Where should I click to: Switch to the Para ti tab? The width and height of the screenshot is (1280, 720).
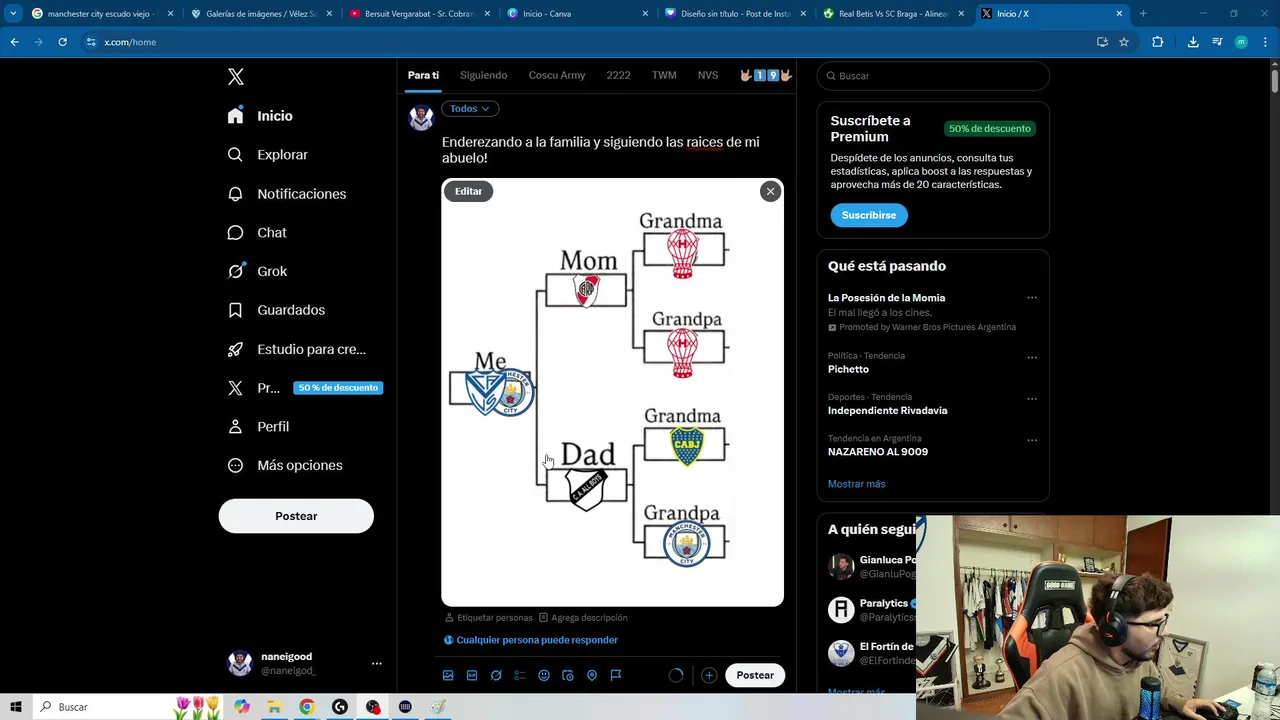[423, 75]
